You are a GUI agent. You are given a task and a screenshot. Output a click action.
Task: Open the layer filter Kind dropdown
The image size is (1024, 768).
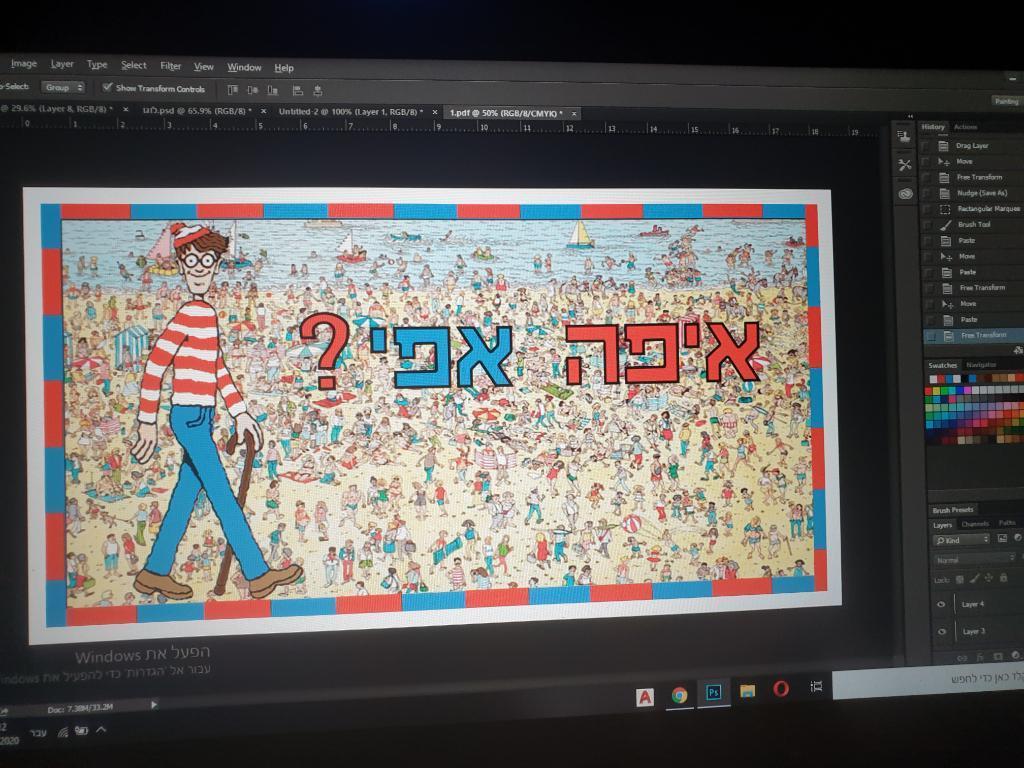tap(962, 540)
